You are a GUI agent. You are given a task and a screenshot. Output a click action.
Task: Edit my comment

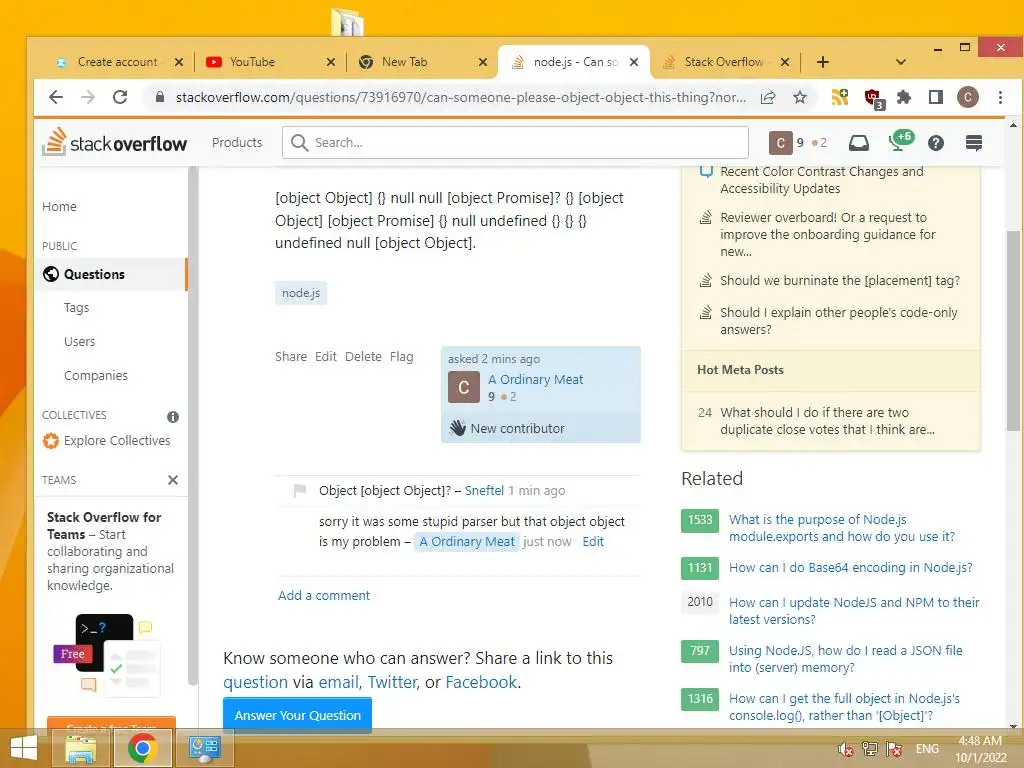click(593, 541)
